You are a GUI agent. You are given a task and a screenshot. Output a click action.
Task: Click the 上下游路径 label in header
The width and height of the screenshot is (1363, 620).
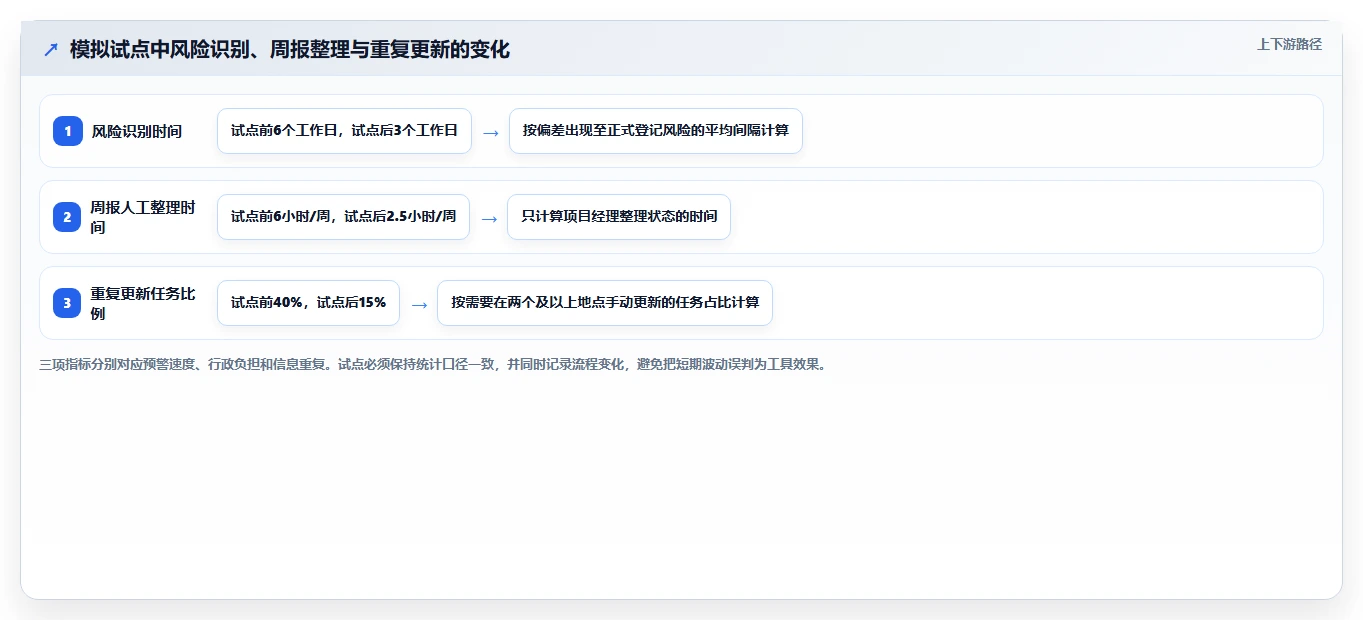coord(1289,44)
